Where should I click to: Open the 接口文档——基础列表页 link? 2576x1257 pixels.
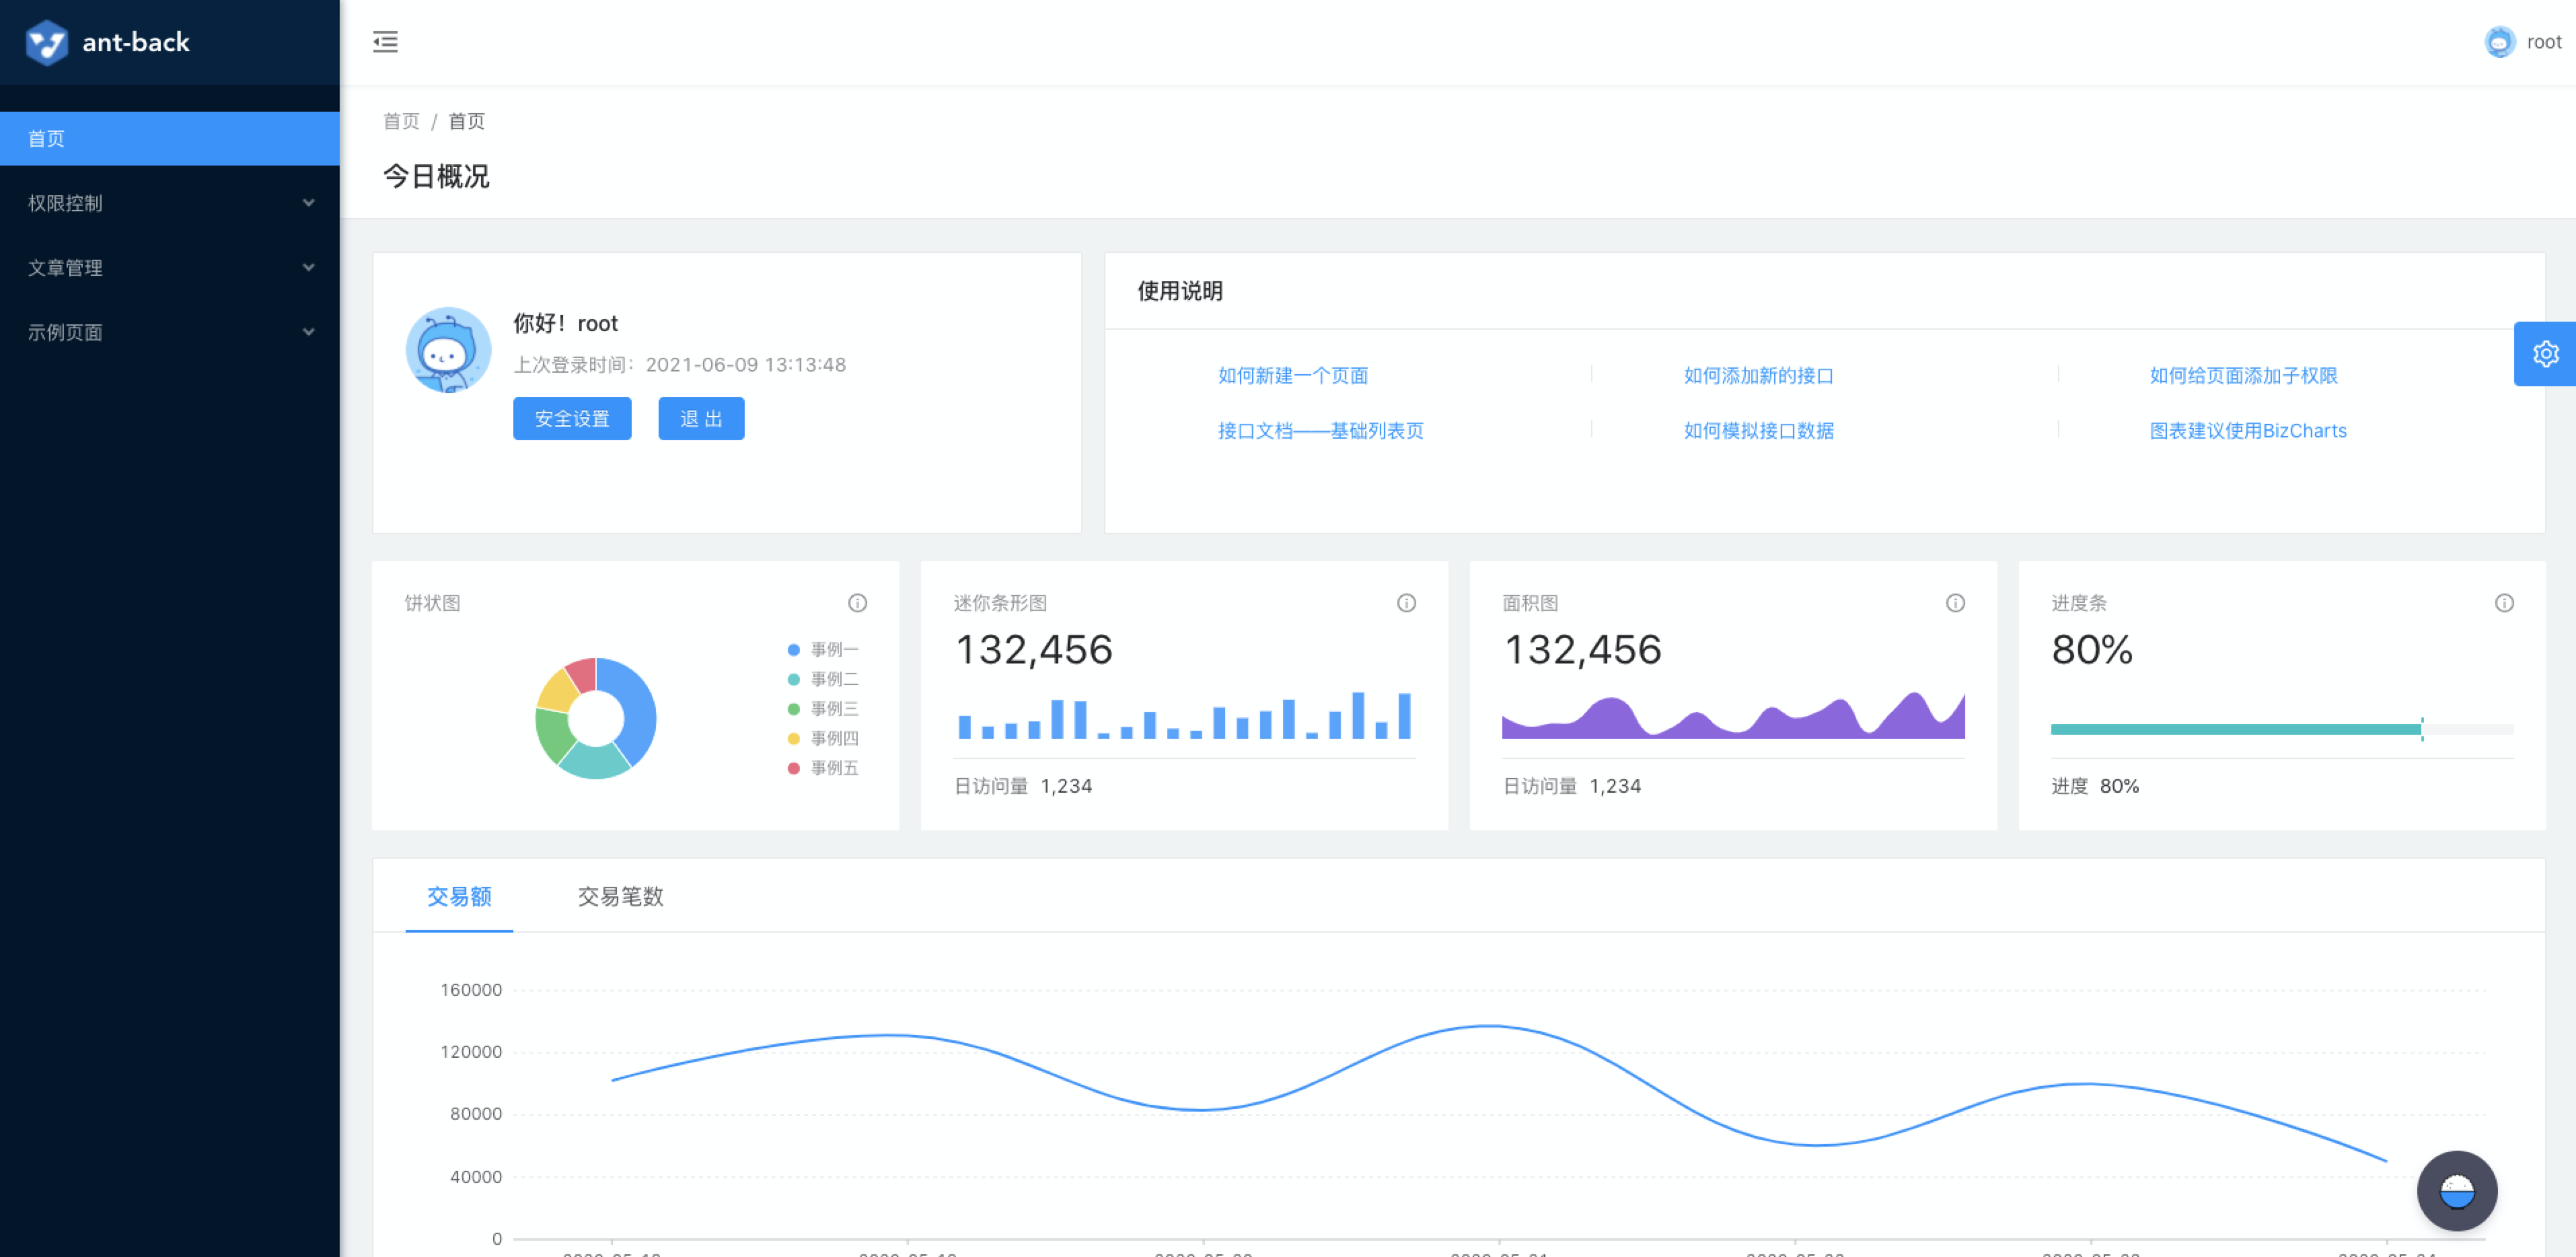(x=1320, y=430)
